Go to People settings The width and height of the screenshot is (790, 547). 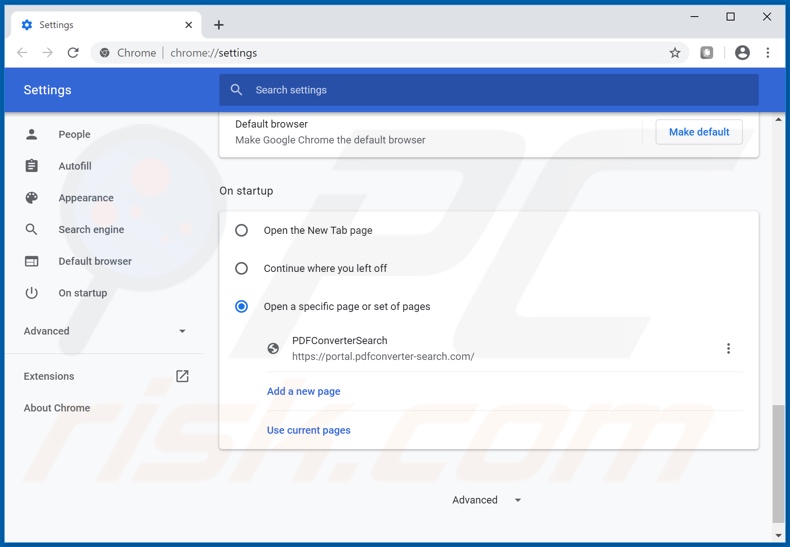click(x=74, y=134)
